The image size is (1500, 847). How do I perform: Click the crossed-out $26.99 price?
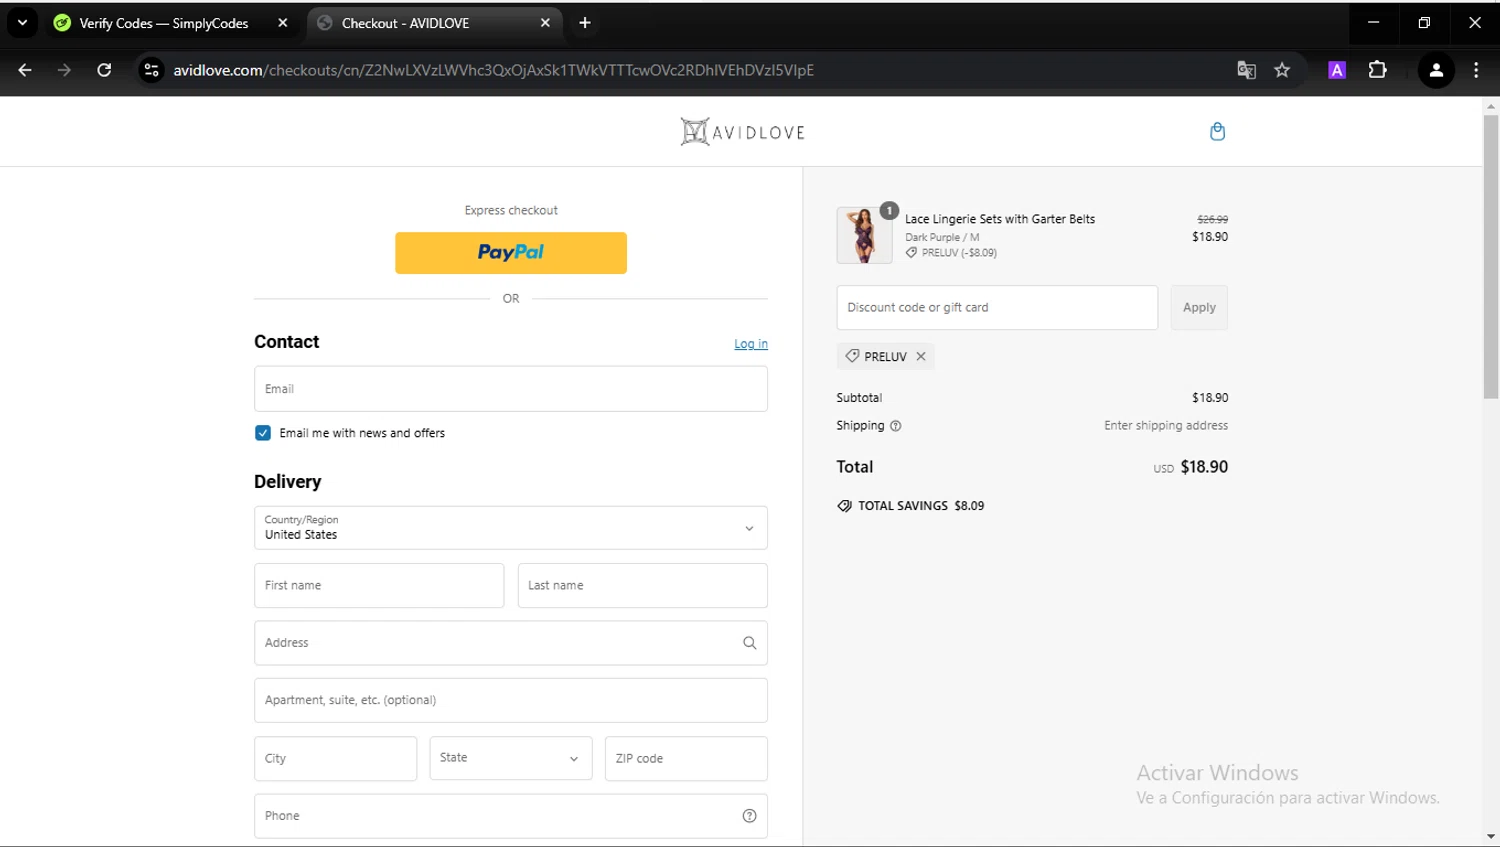click(1213, 219)
